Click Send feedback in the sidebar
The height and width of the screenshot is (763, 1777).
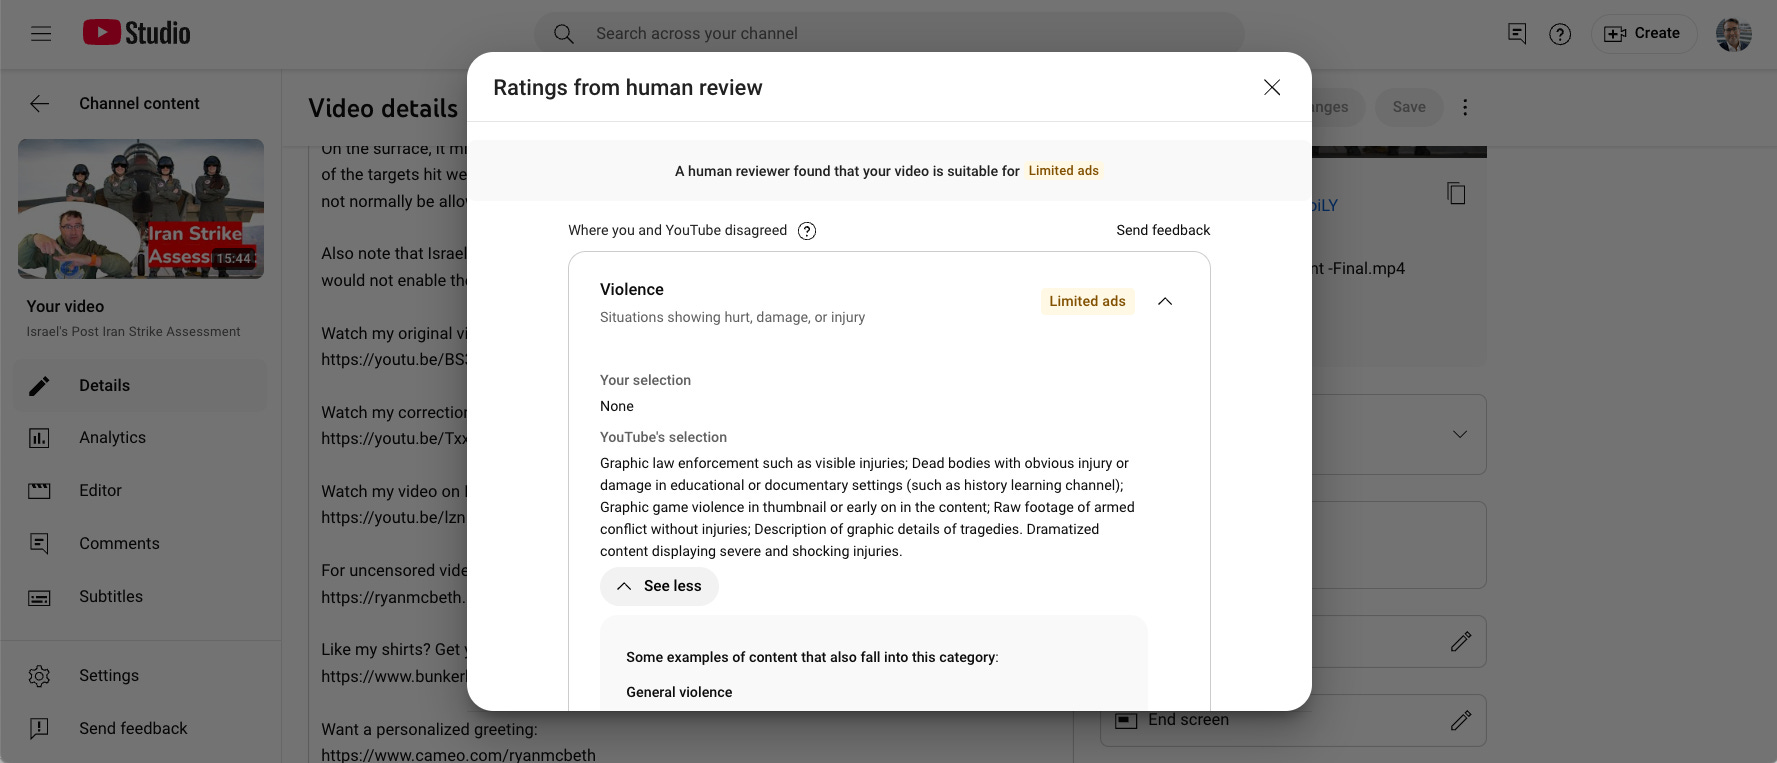point(141,729)
